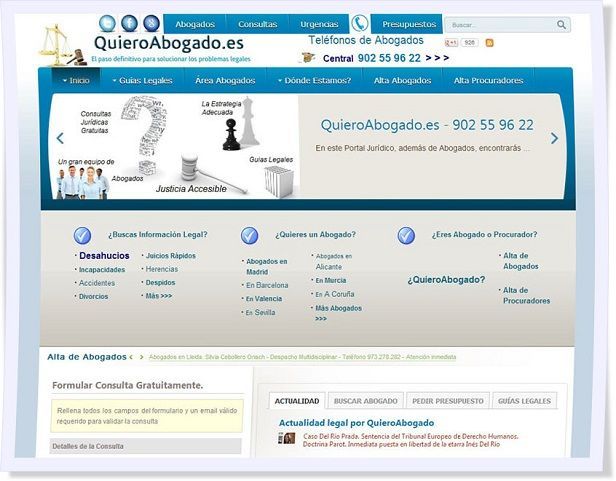Screen dimensions: 616x481
Task: Click the Teléfonos de Abogados heading
Action: (366, 40)
